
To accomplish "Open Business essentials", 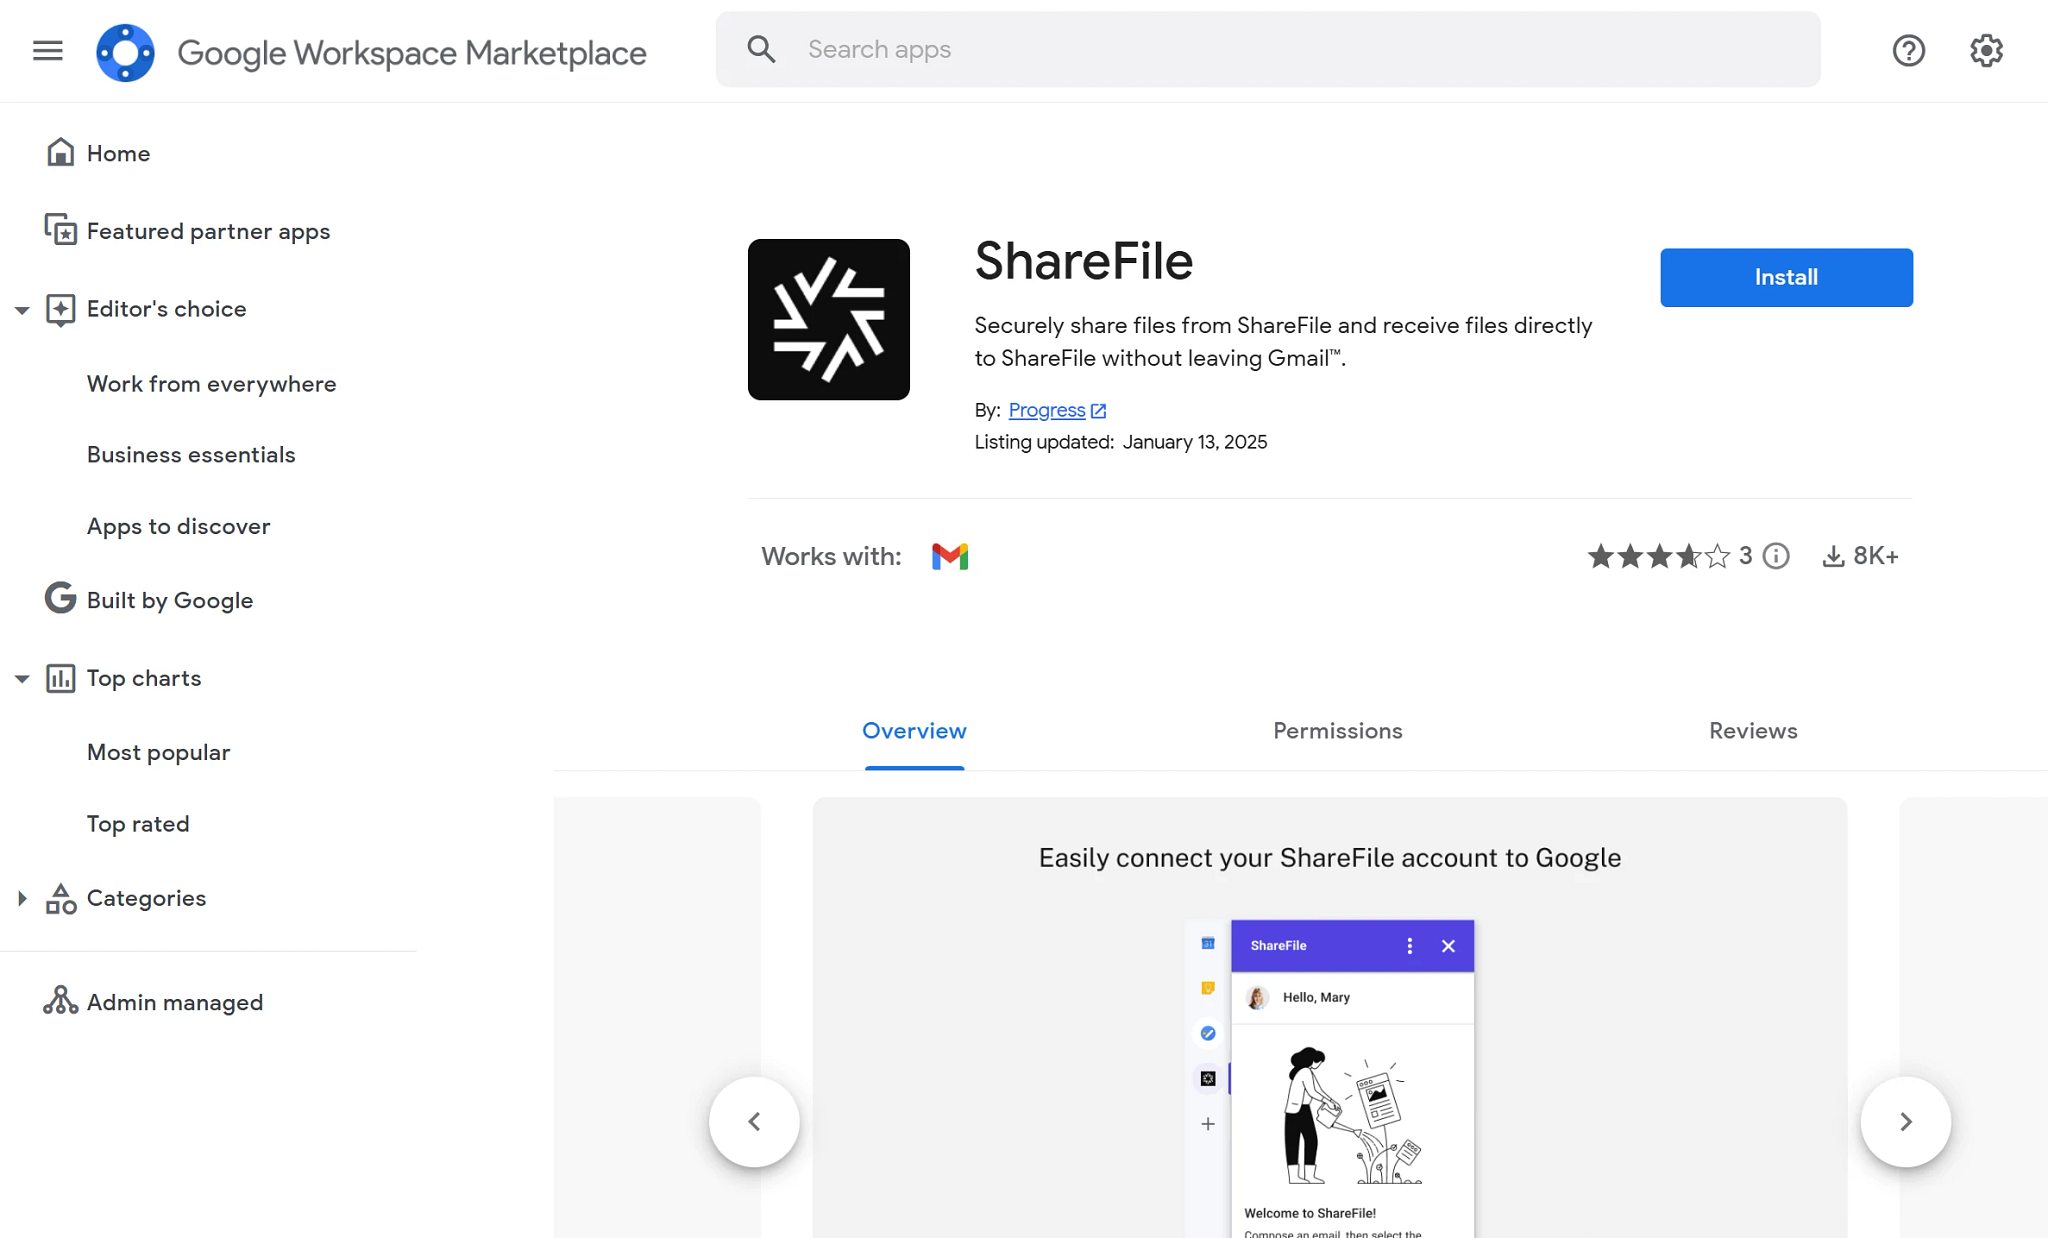I will point(191,455).
